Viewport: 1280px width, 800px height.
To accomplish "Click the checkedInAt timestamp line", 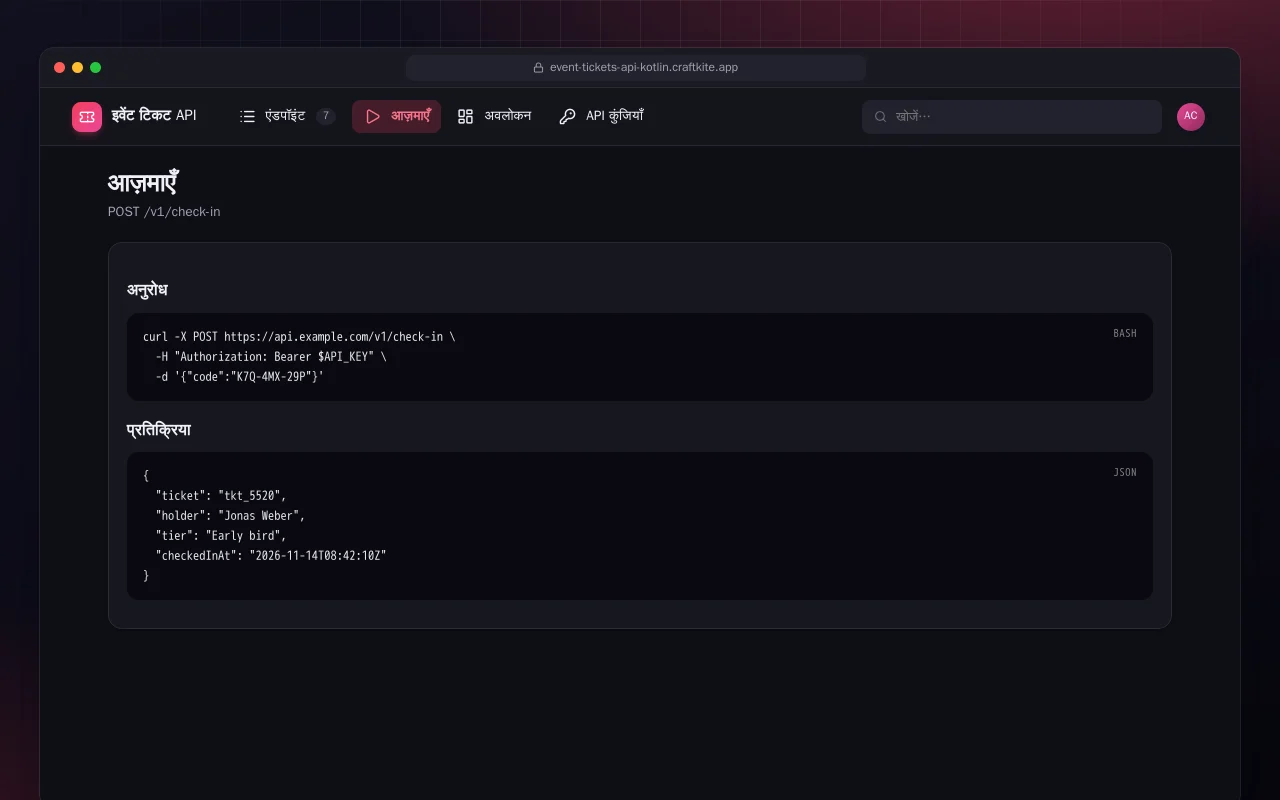I will pyautogui.click(x=271, y=556).
